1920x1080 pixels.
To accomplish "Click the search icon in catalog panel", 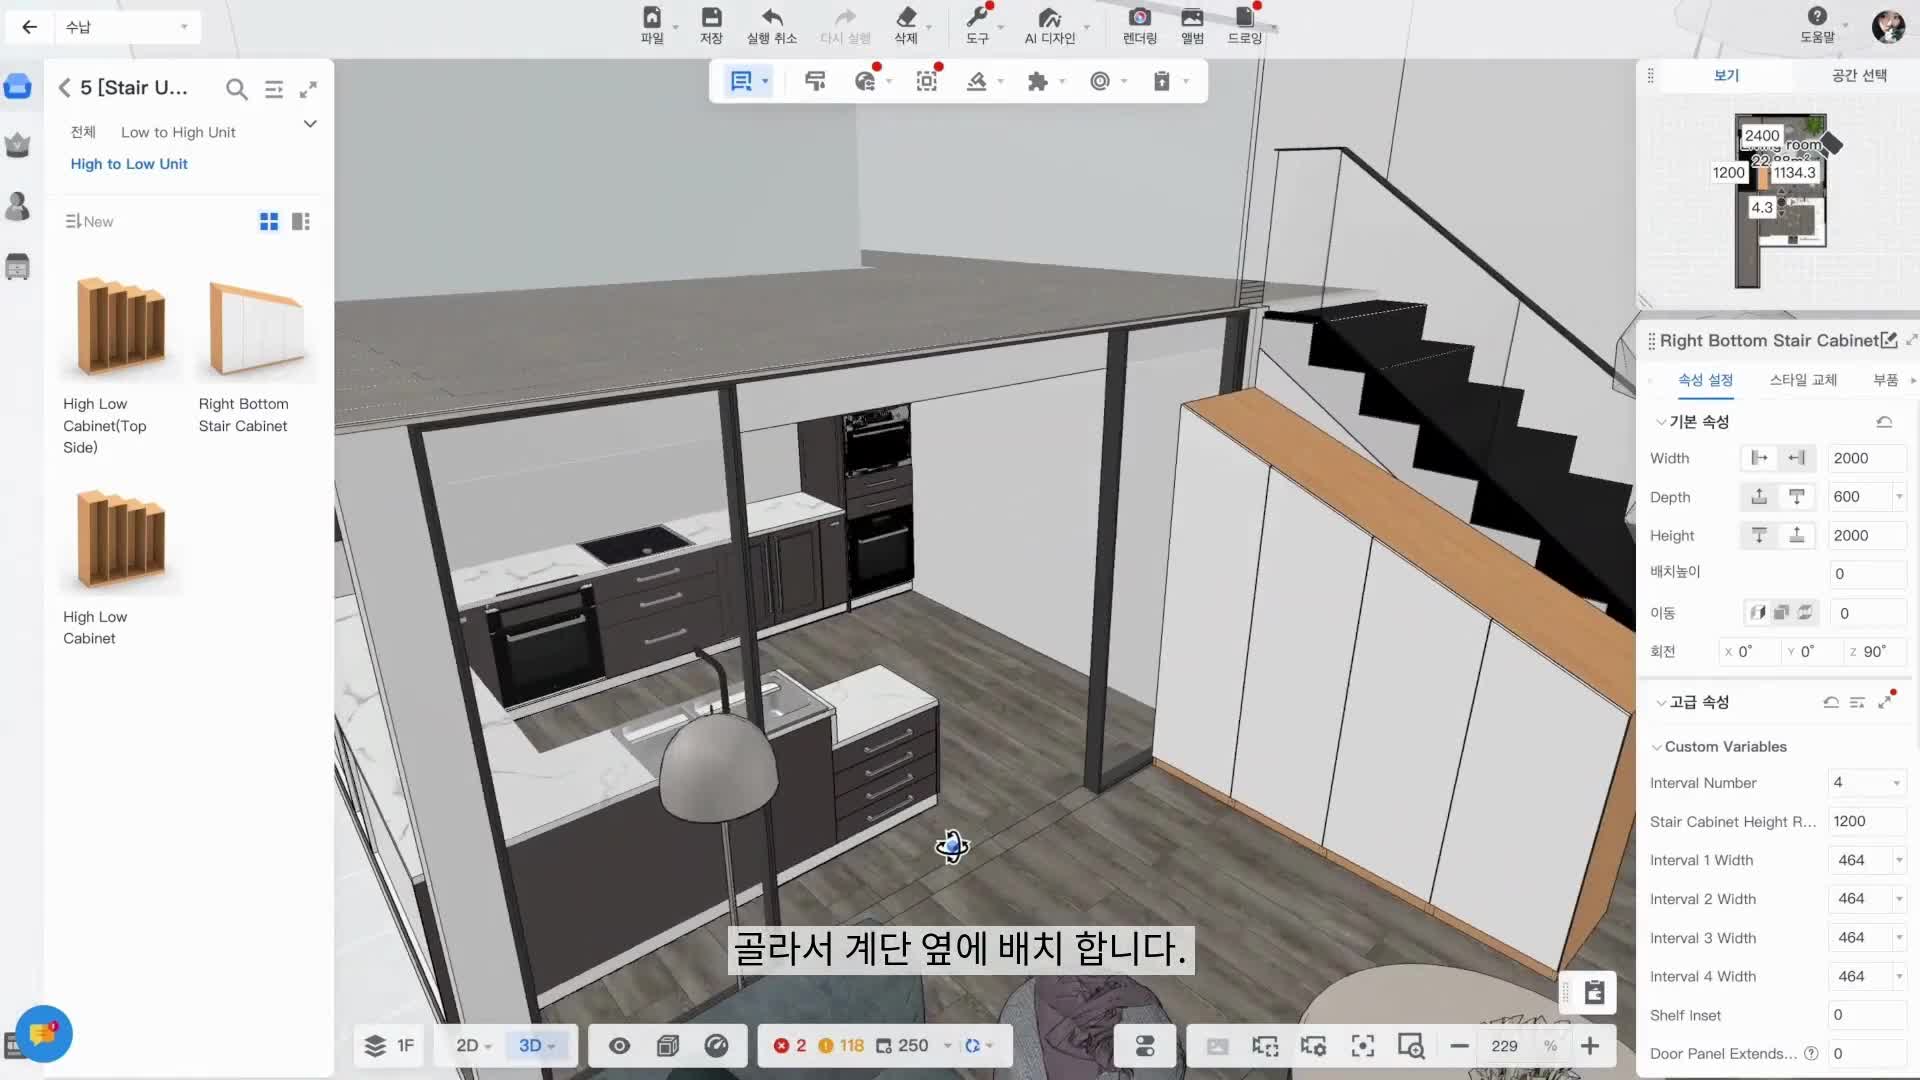I will (236, 89).
